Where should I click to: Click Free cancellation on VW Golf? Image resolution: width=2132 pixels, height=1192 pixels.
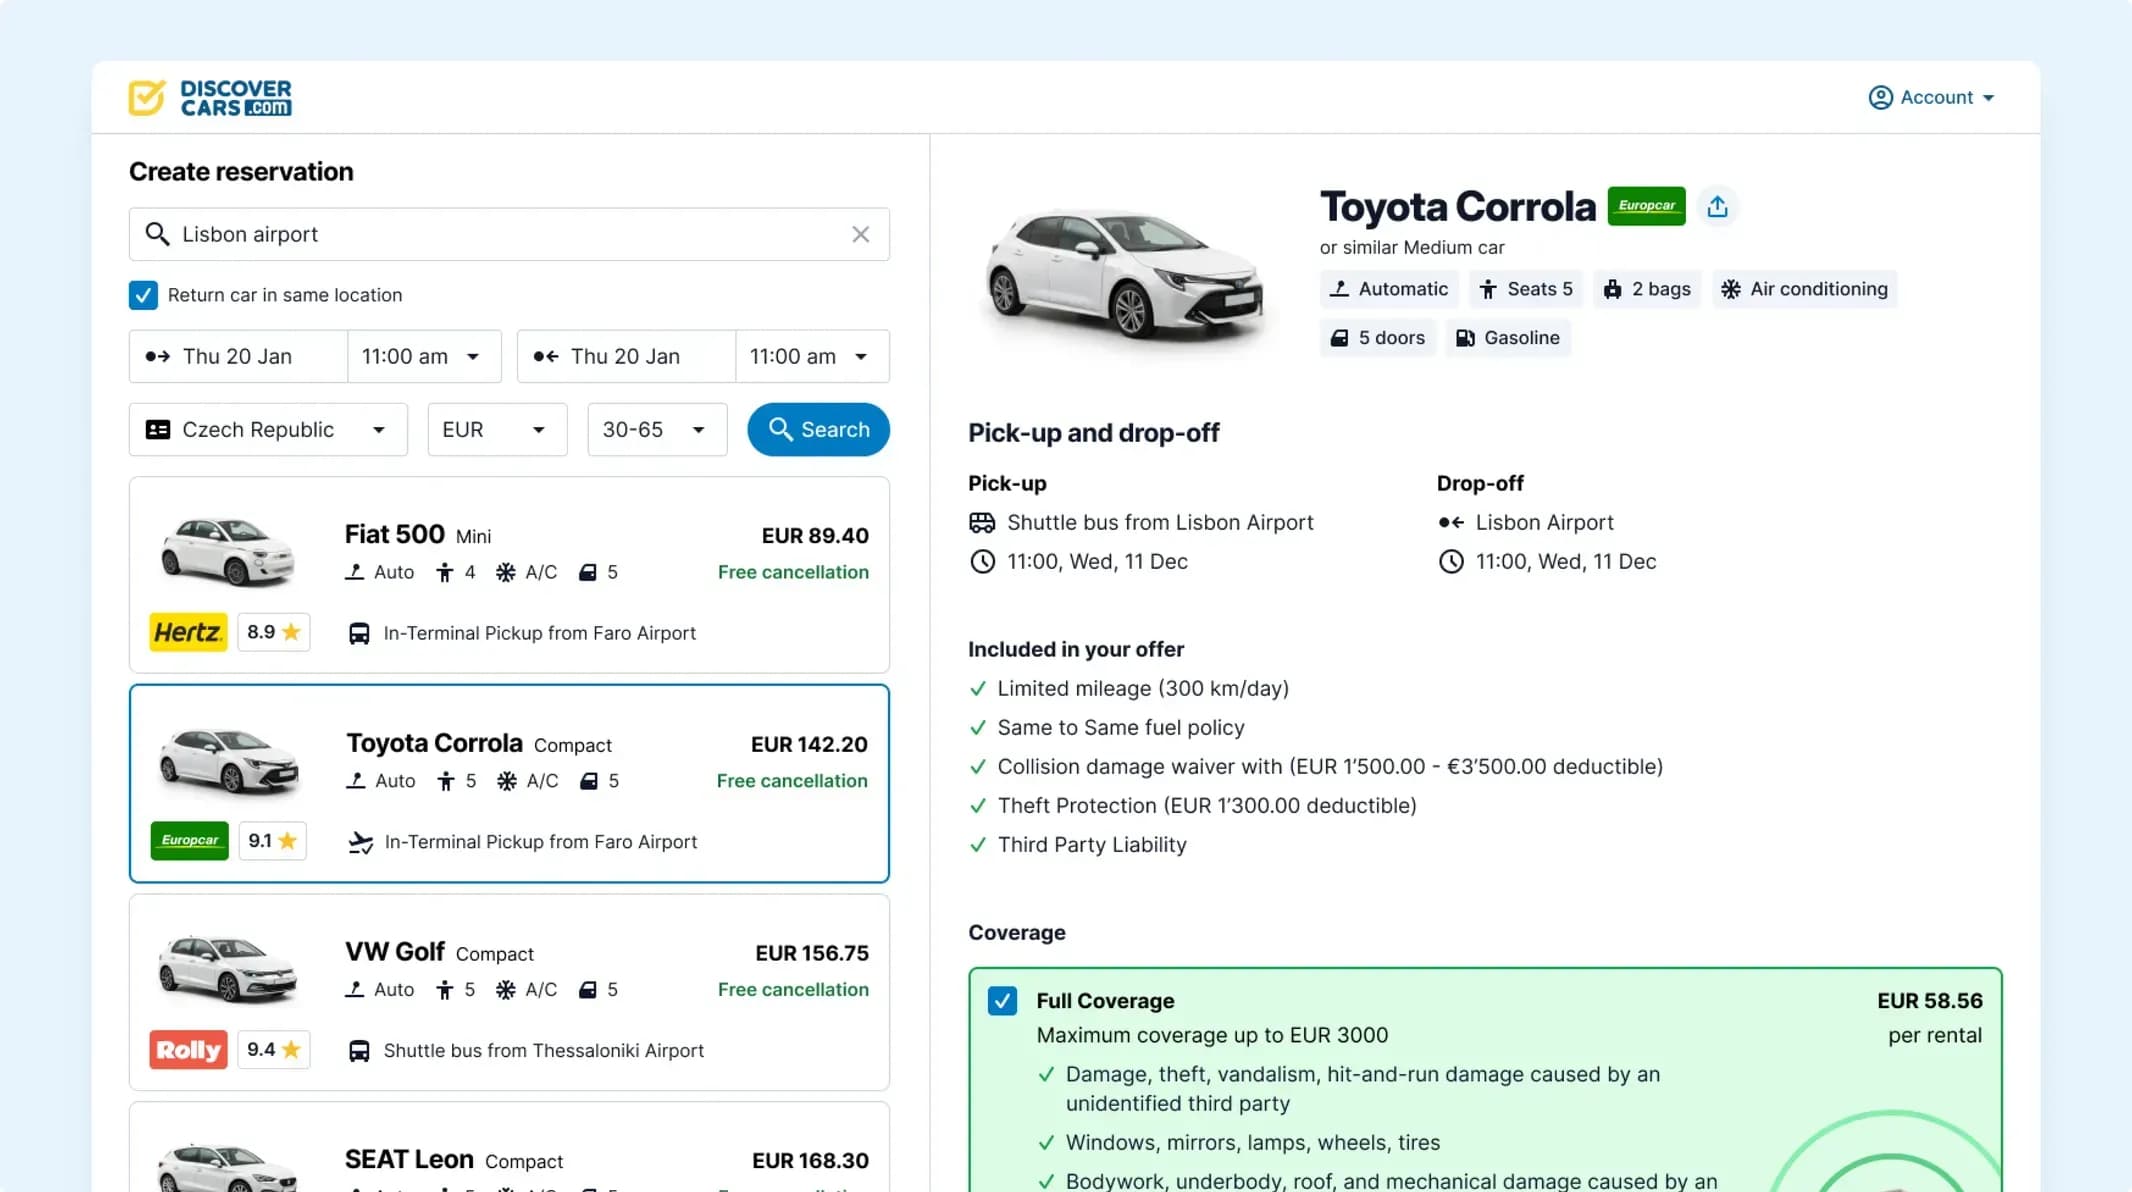[793, 989]
